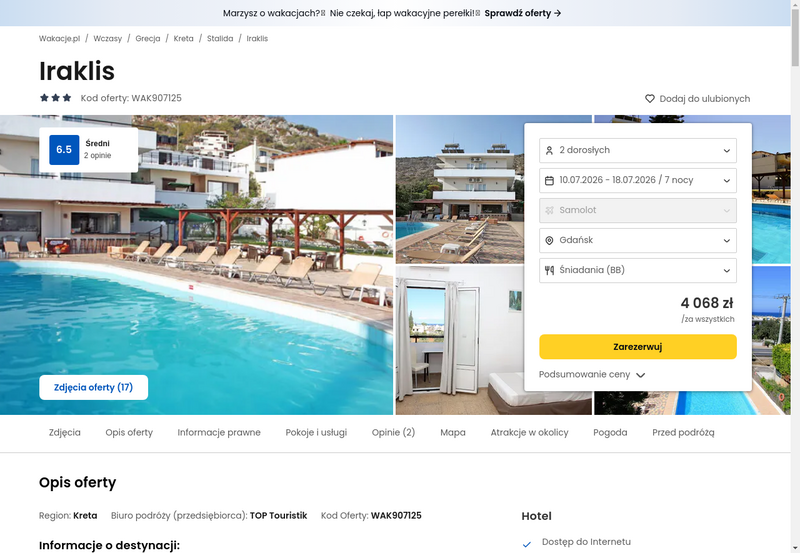
Task: Open the Śniadania (BB) meal dropdown
Action: pyautogui.click(x=638, y=270)
